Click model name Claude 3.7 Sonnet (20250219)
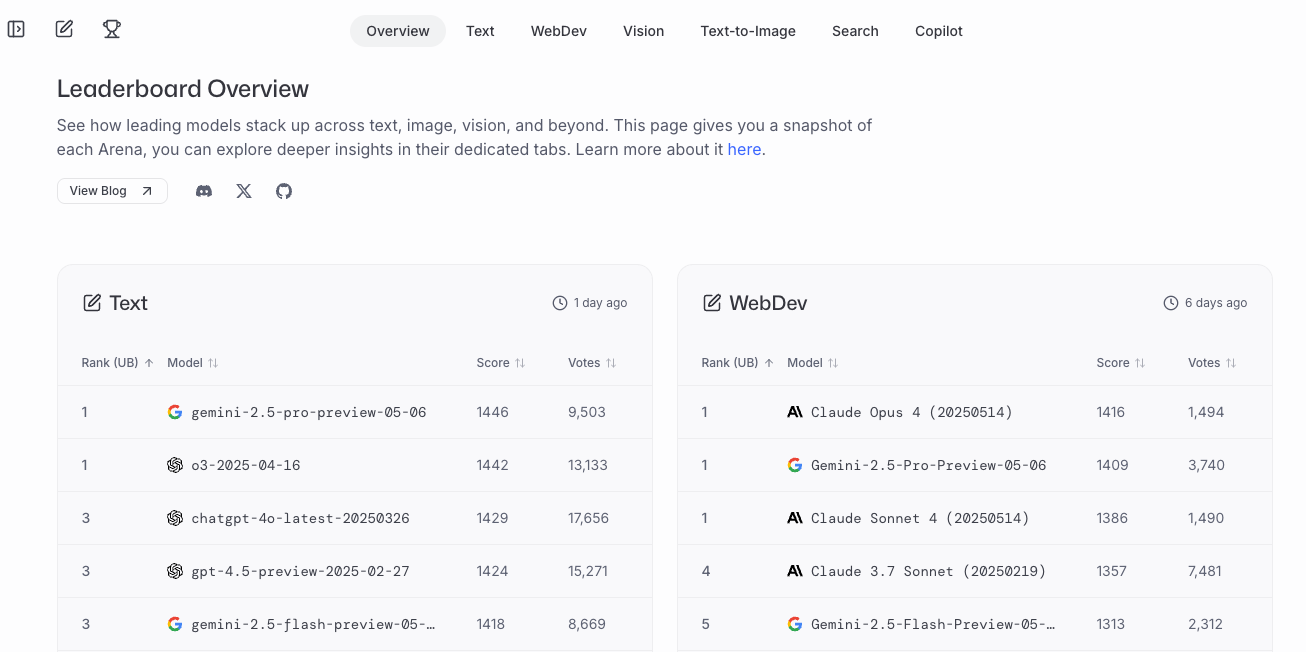 pos(928,571)
